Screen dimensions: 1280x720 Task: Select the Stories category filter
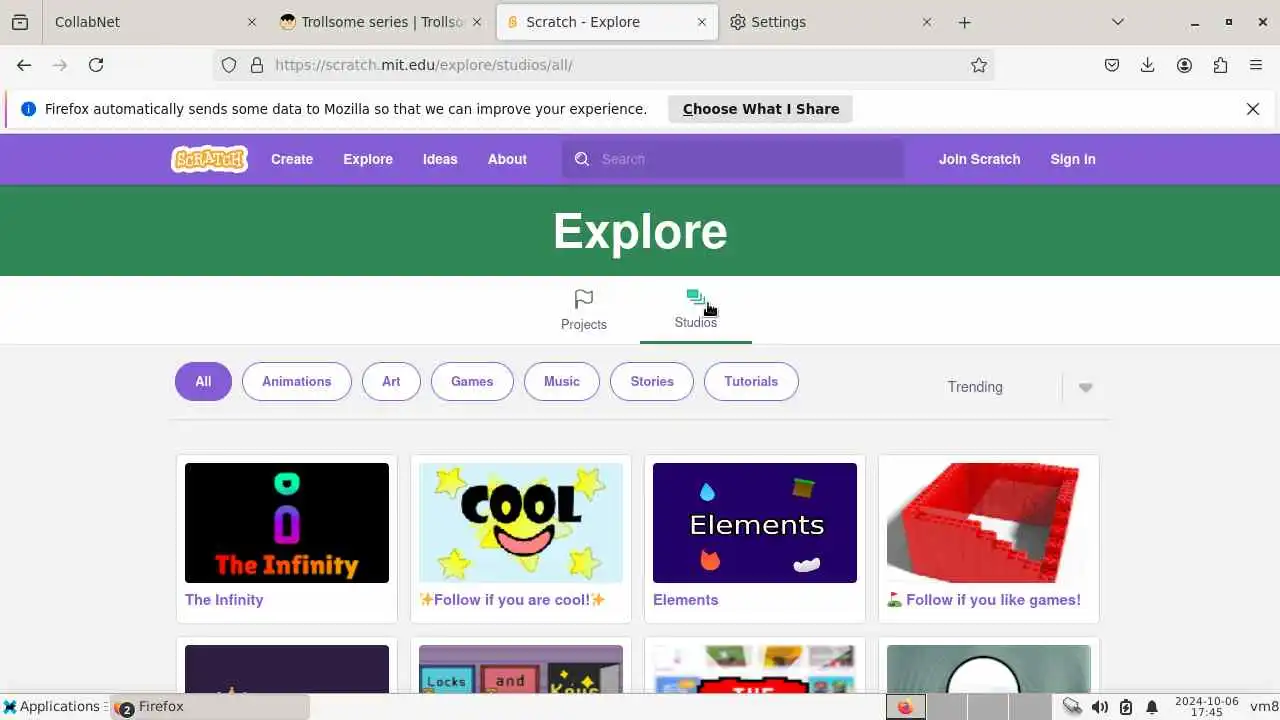652,381
